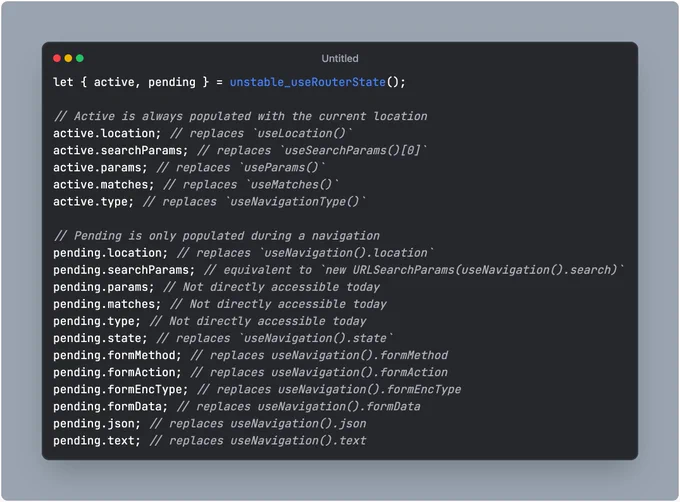The width and height of the screenshot is (680, 502).
Task: Click 'active.params;' code text
Action: point(100,167)
